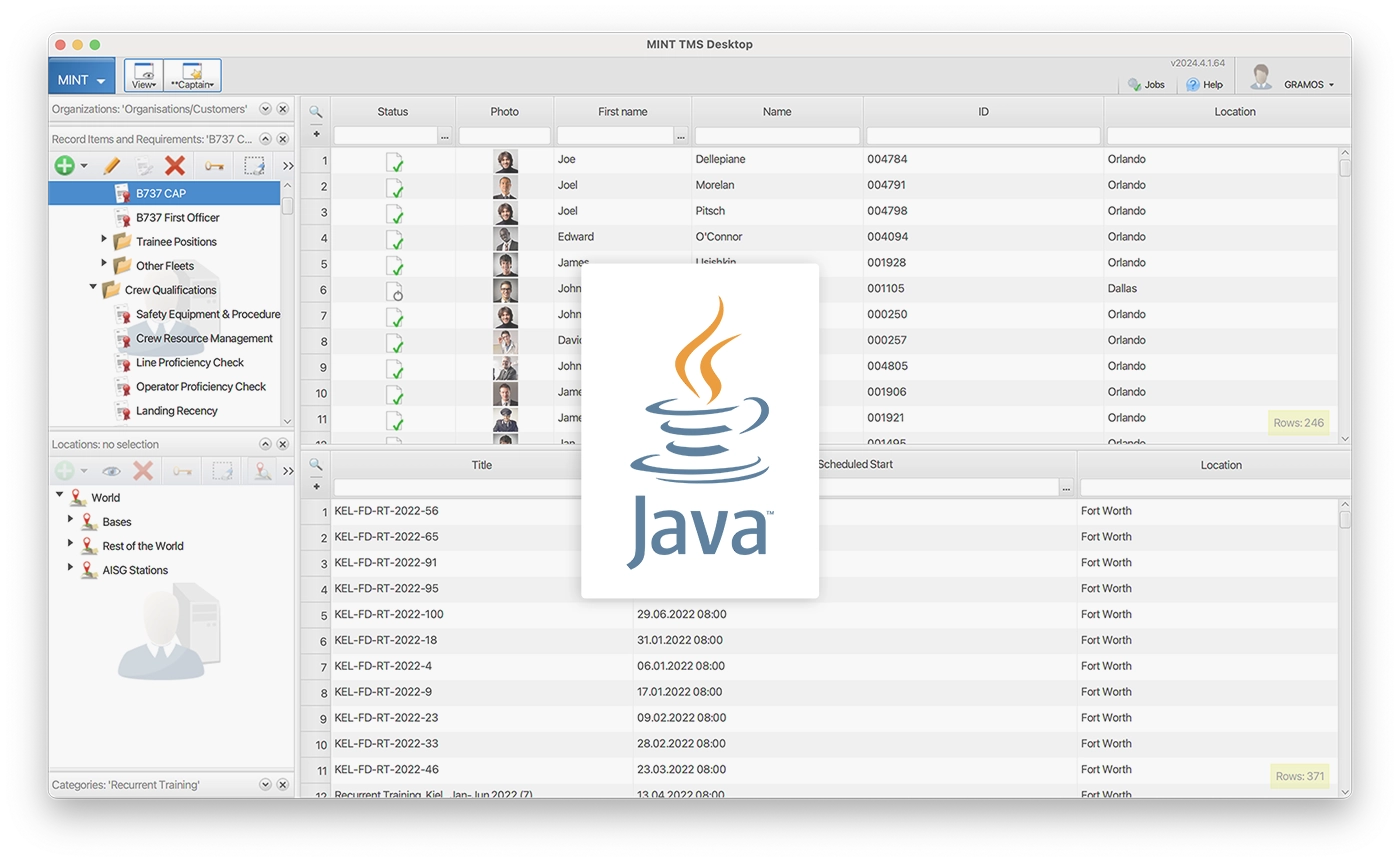Expand the Categories panel chevron

click(x=265, y=785)
